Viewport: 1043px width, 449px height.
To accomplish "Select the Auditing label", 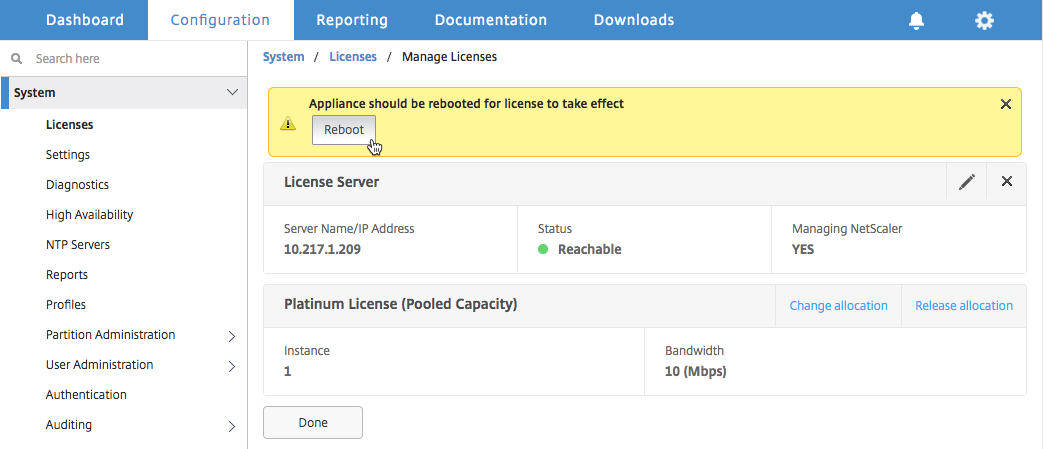I will pyautogui.click(x=69, y=424).
